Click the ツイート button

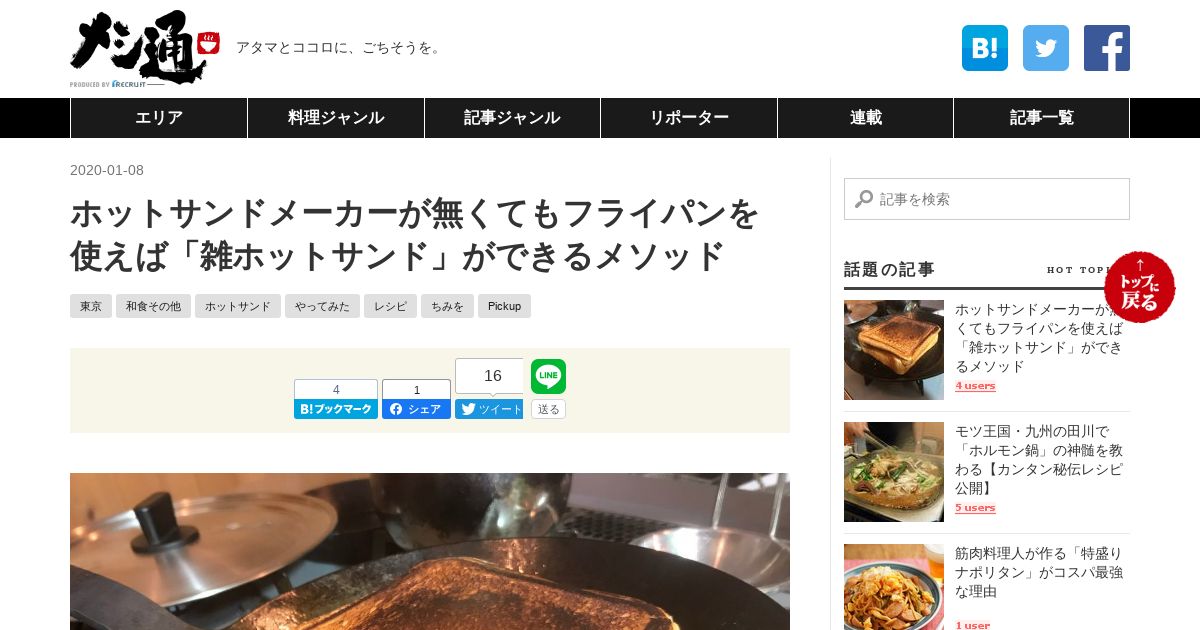point(489,409)
